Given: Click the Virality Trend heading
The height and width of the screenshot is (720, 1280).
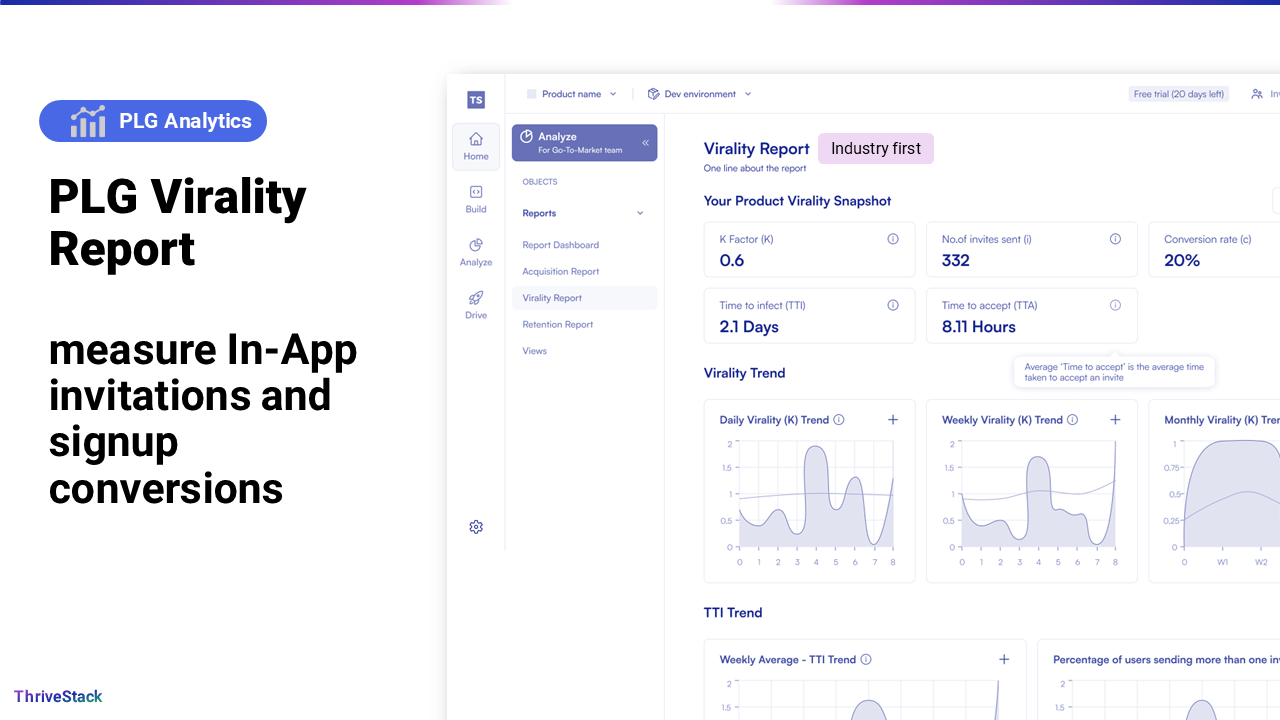Looking at the screenshot, I should tap(744, 373).
